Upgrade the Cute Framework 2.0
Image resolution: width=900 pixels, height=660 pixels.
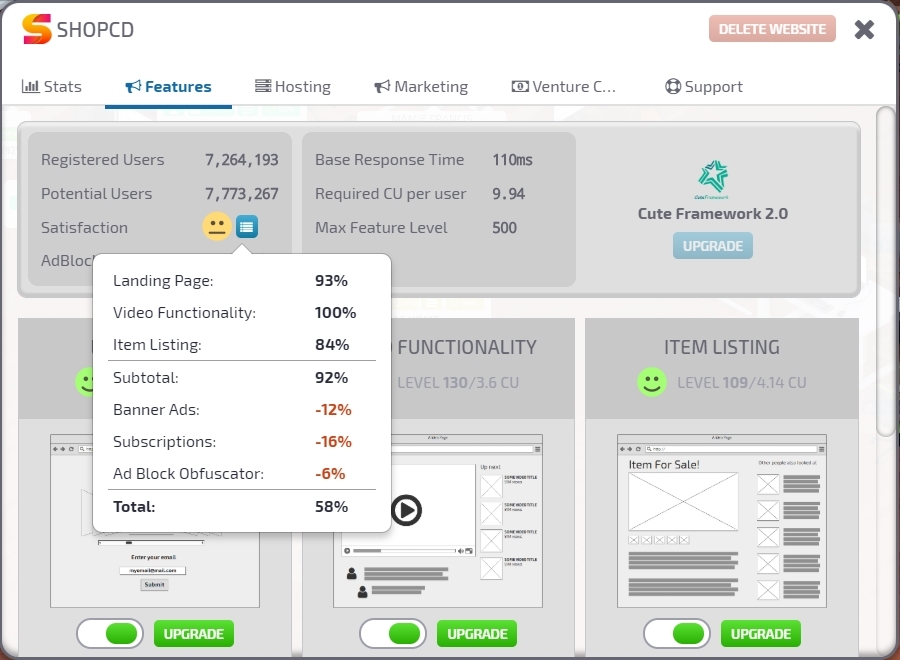[x=712, y=246]
